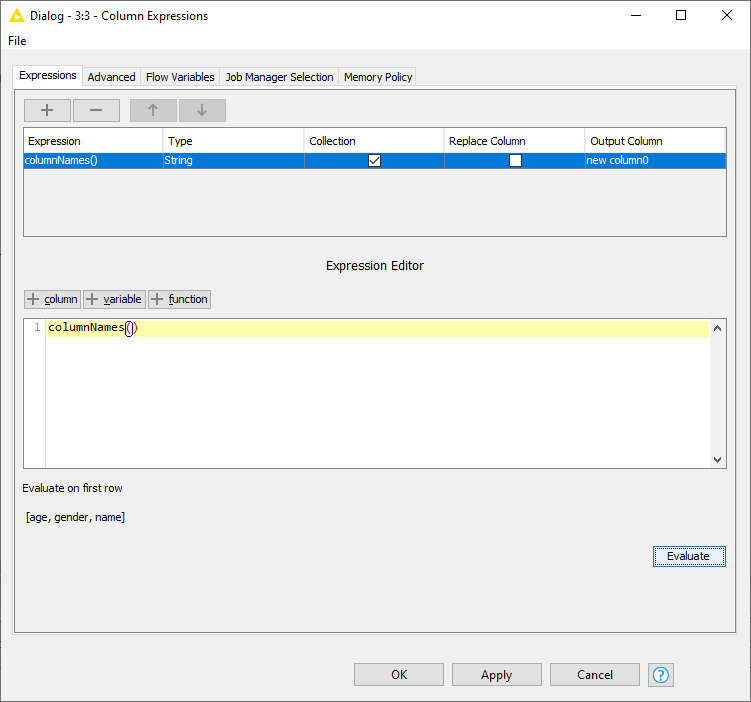Open help with question mark icon

click(661, 675)
